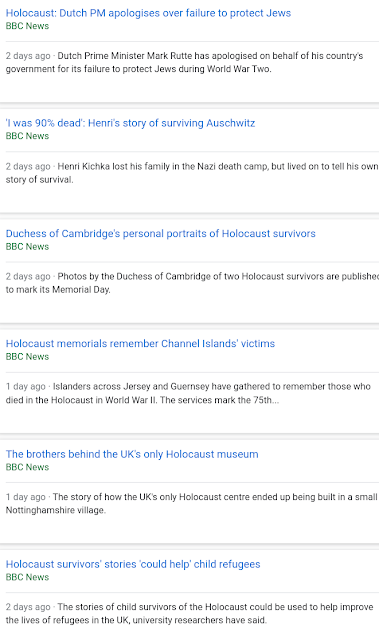Click BBC News source under Henri's story headline
This screenshot has height=640, width=379.
coord(27,136)
